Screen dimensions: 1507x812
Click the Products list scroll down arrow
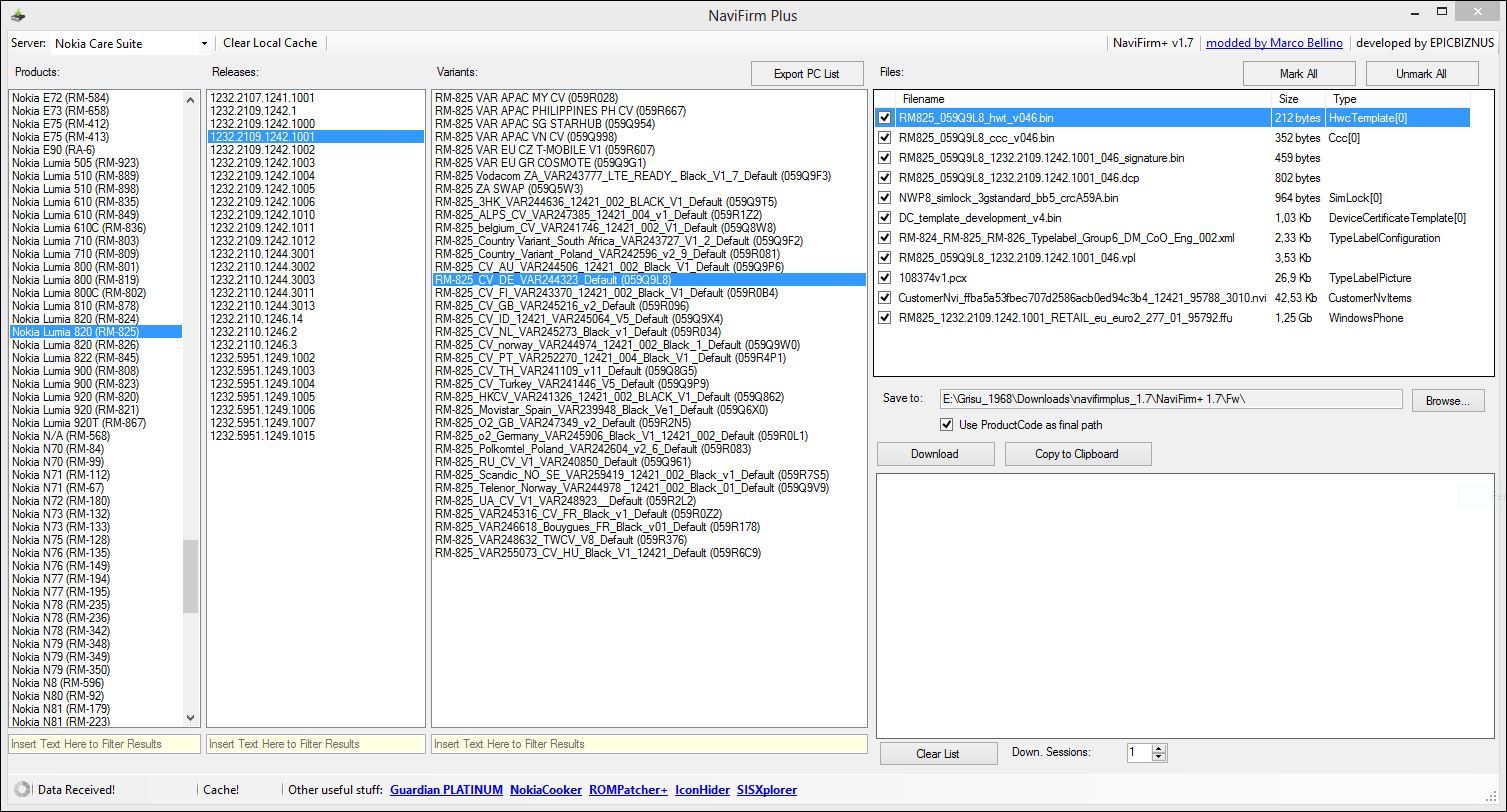191,717
